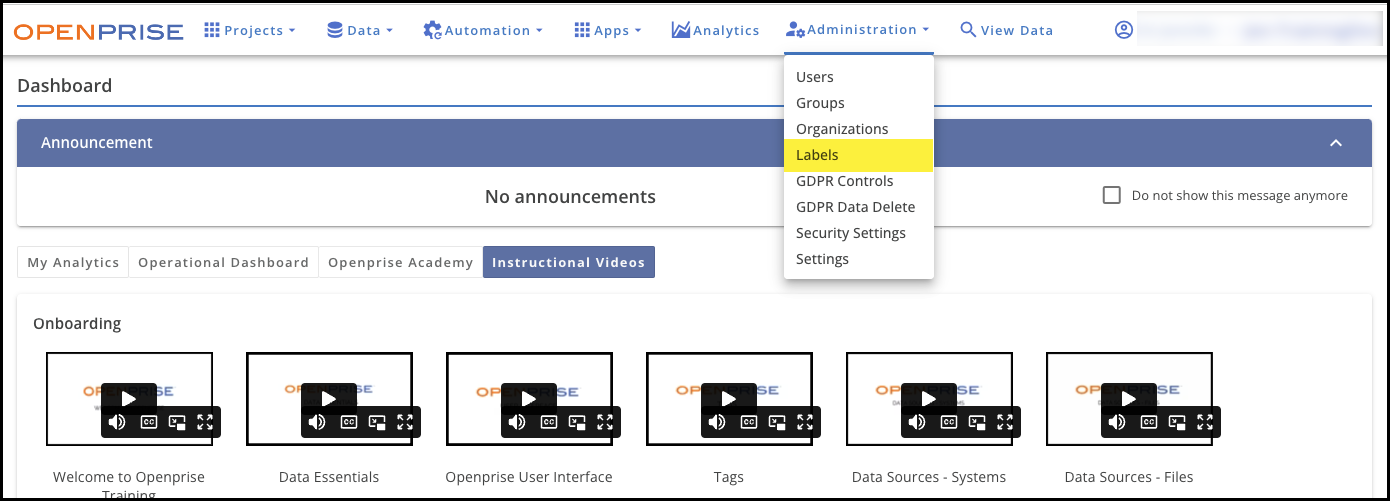The width and height of the screenshot is (1390, 501).
Task: Play the Welcome to Openprise Training video
Action: pyautogui.click(x=129, y=398)
